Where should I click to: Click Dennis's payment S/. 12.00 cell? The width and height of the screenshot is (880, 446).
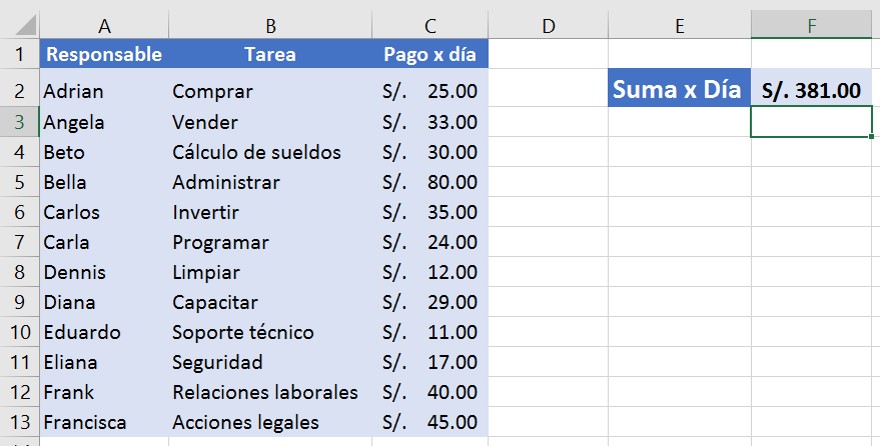(430, 272)
